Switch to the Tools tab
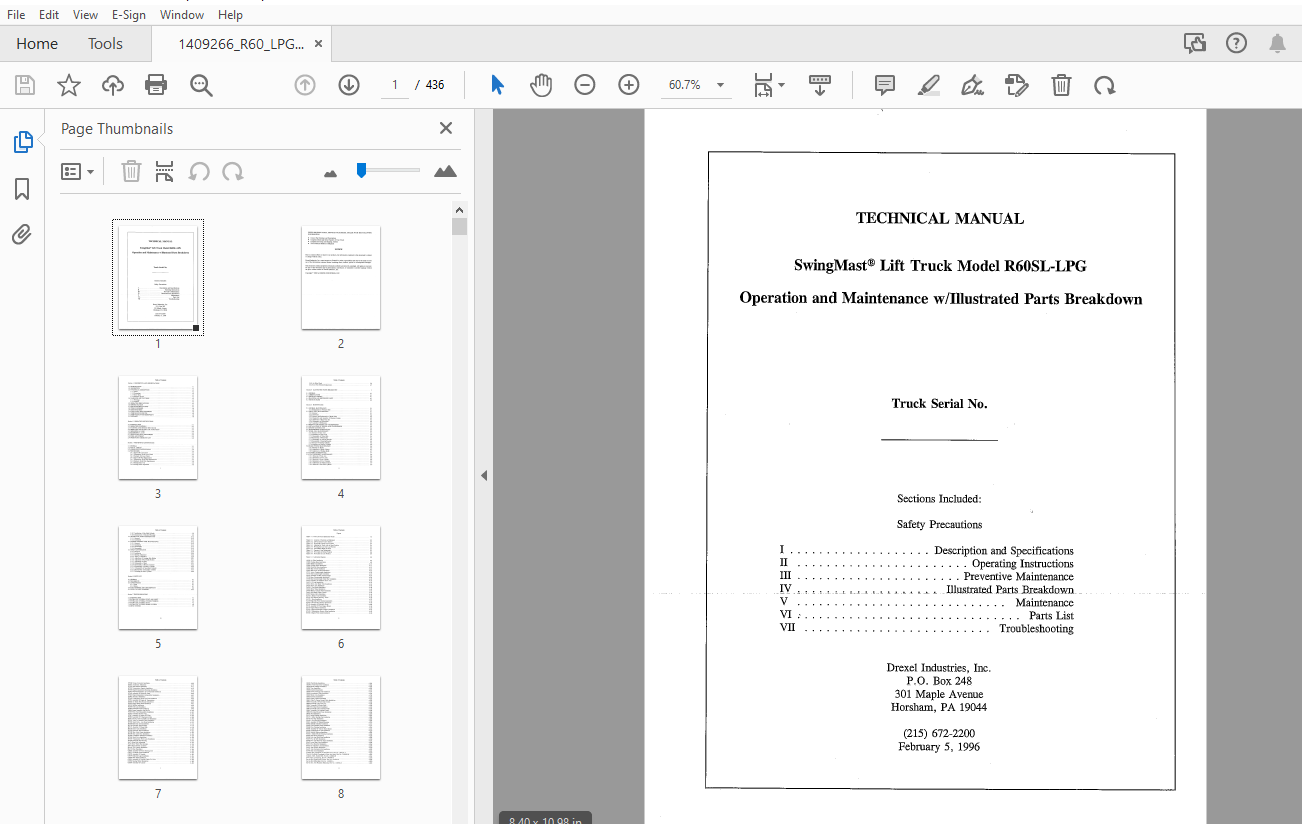Screen dimensions: 1302x824 105,43
